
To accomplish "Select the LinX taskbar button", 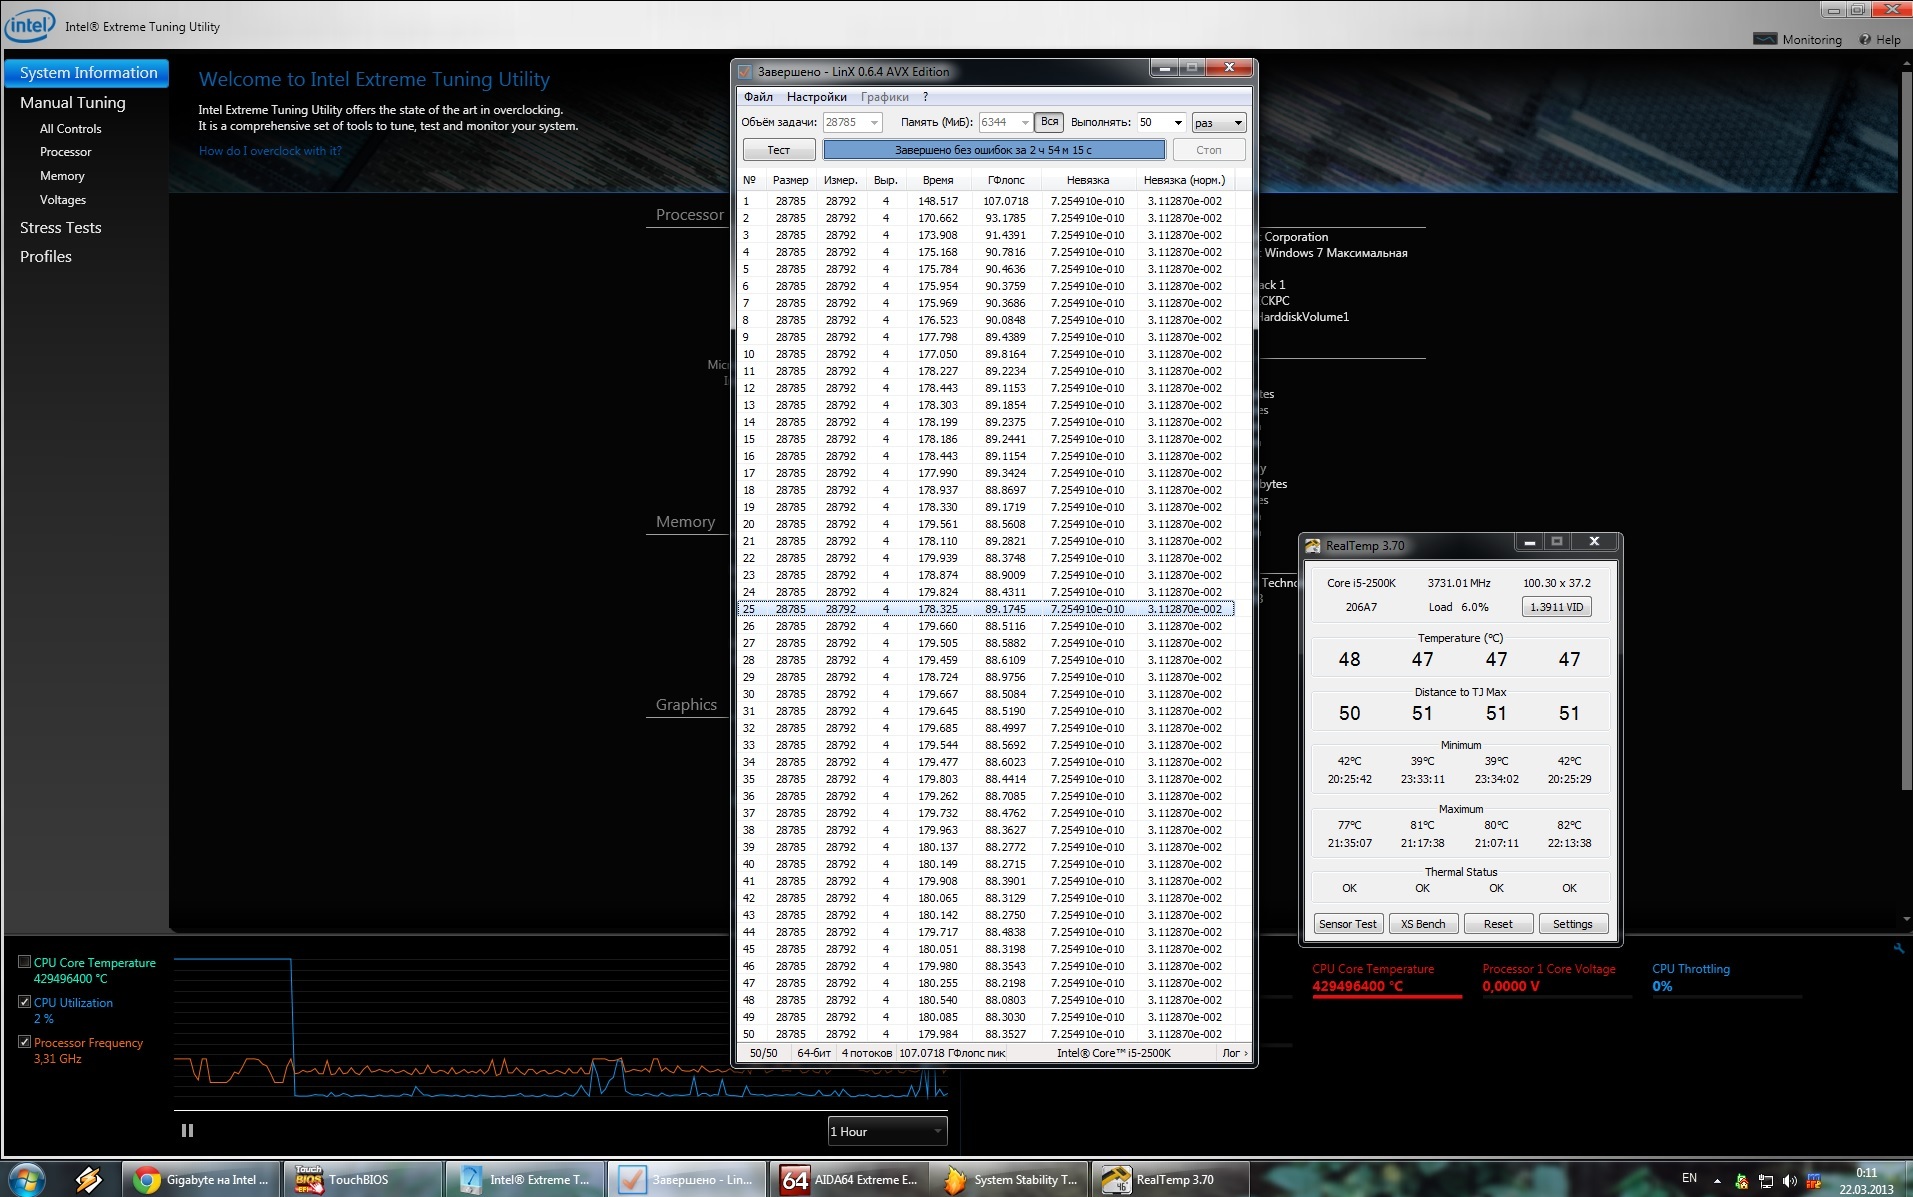I will click(686, 1180).
